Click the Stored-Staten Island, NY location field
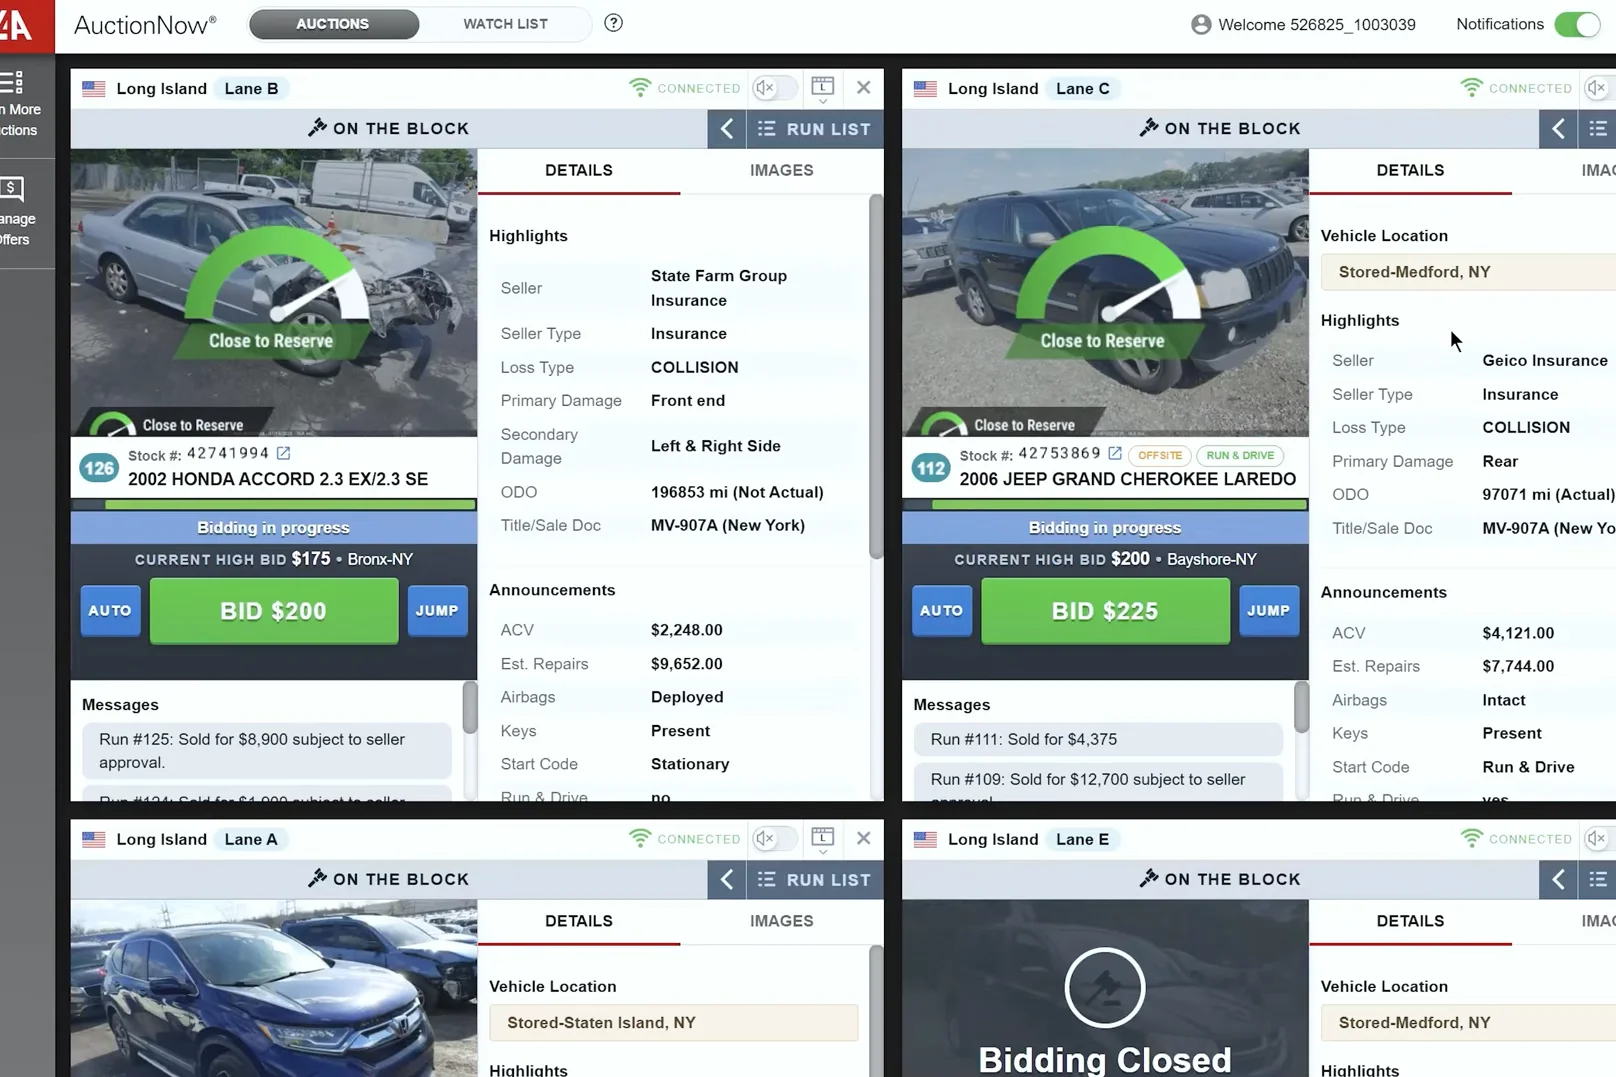 (x=674, y=1023)
